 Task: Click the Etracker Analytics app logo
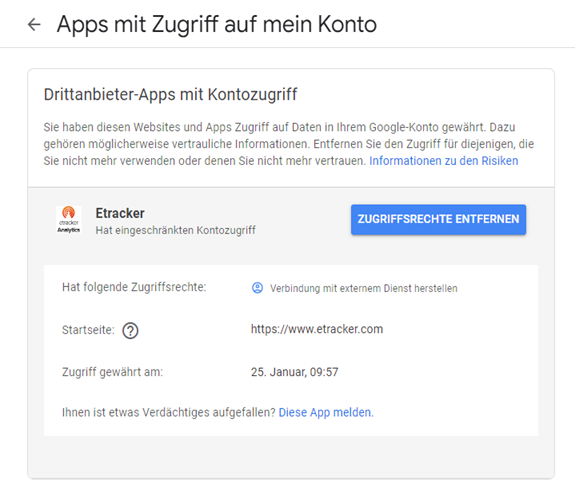click(69, 219)
